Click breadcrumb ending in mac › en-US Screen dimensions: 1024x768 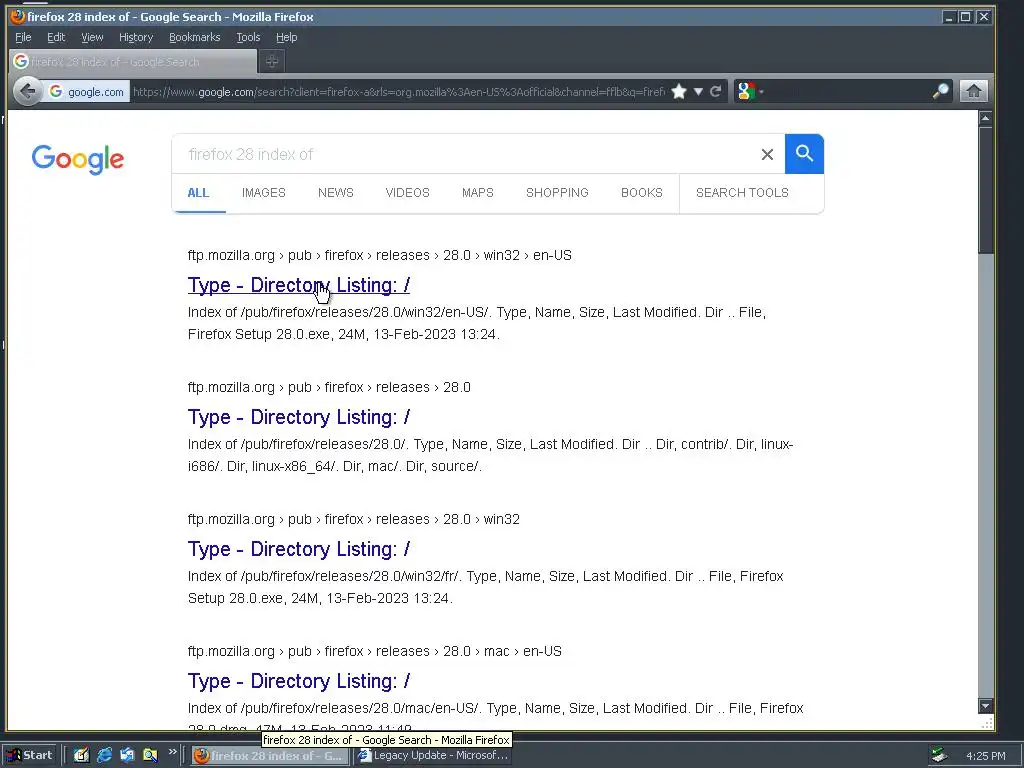click(374, 651)
